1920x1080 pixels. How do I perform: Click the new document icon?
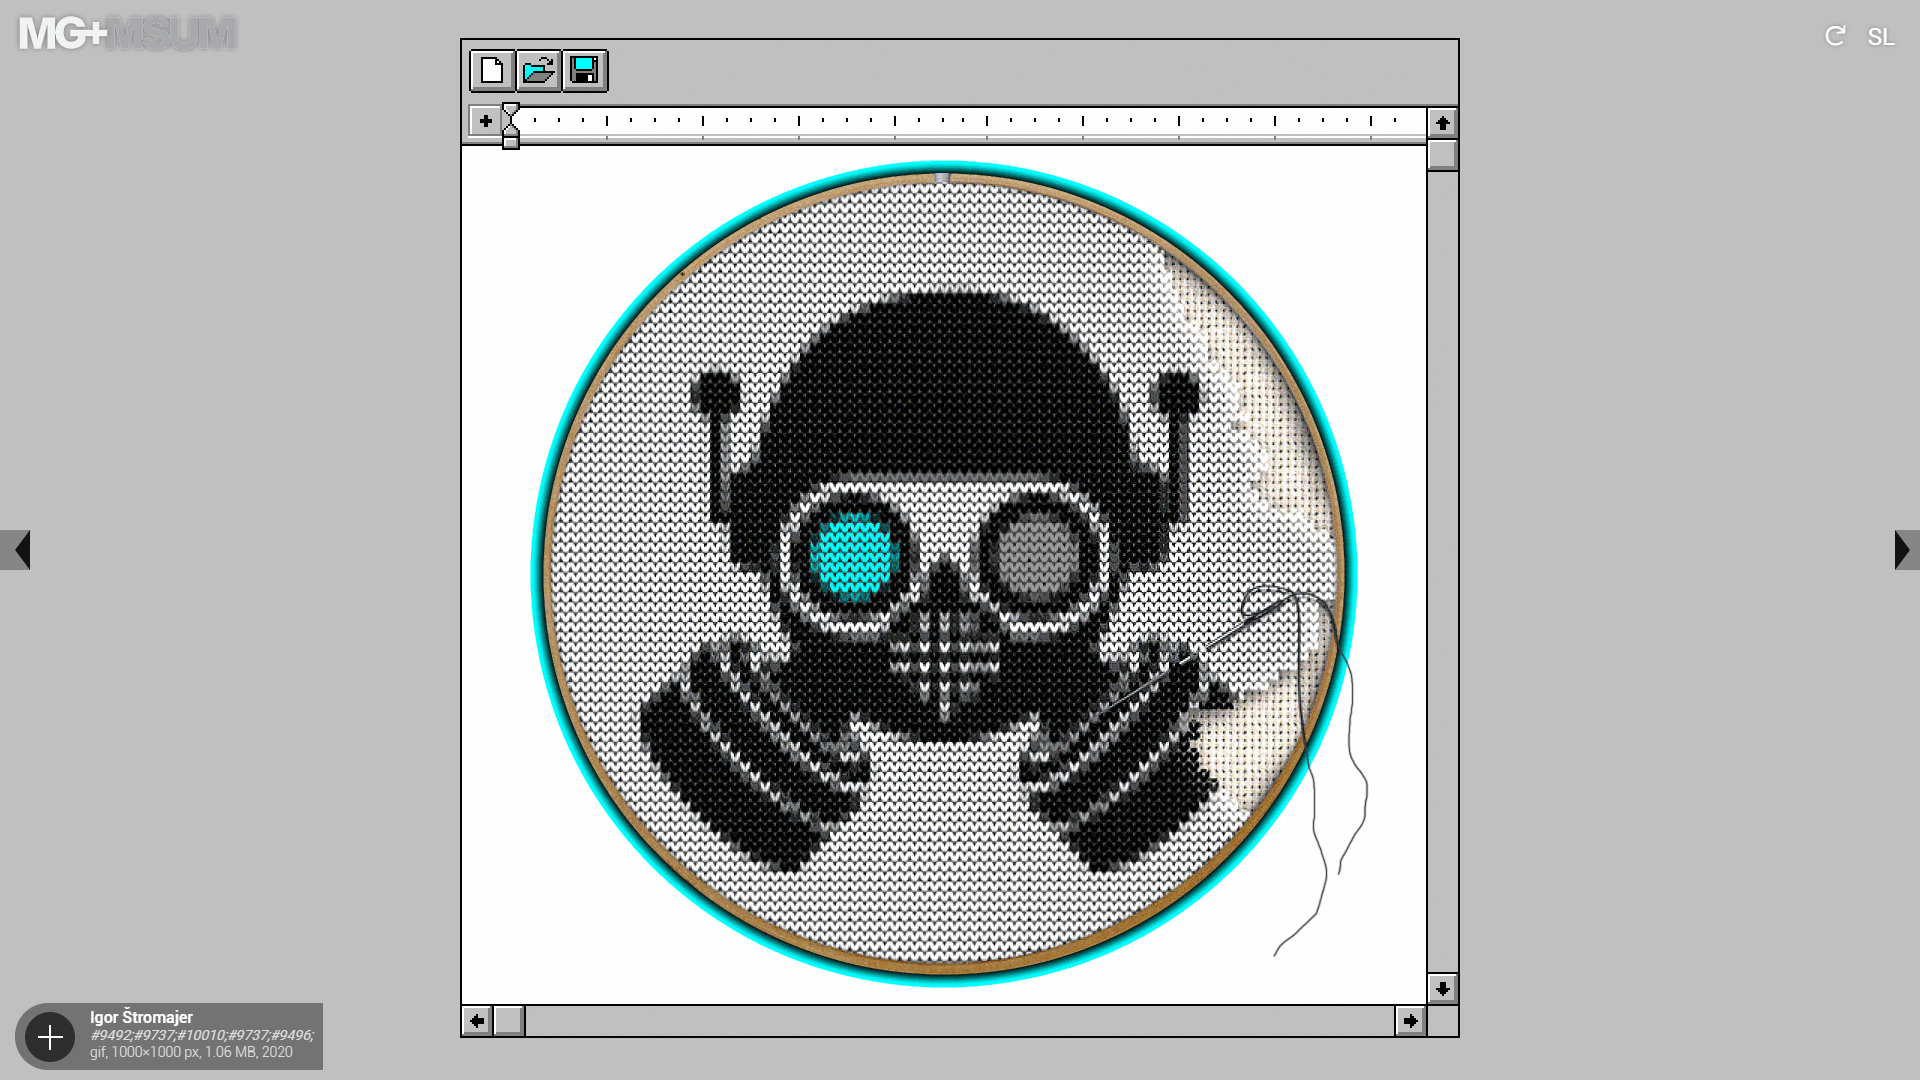pyautogui.click(x=492, y=71)
